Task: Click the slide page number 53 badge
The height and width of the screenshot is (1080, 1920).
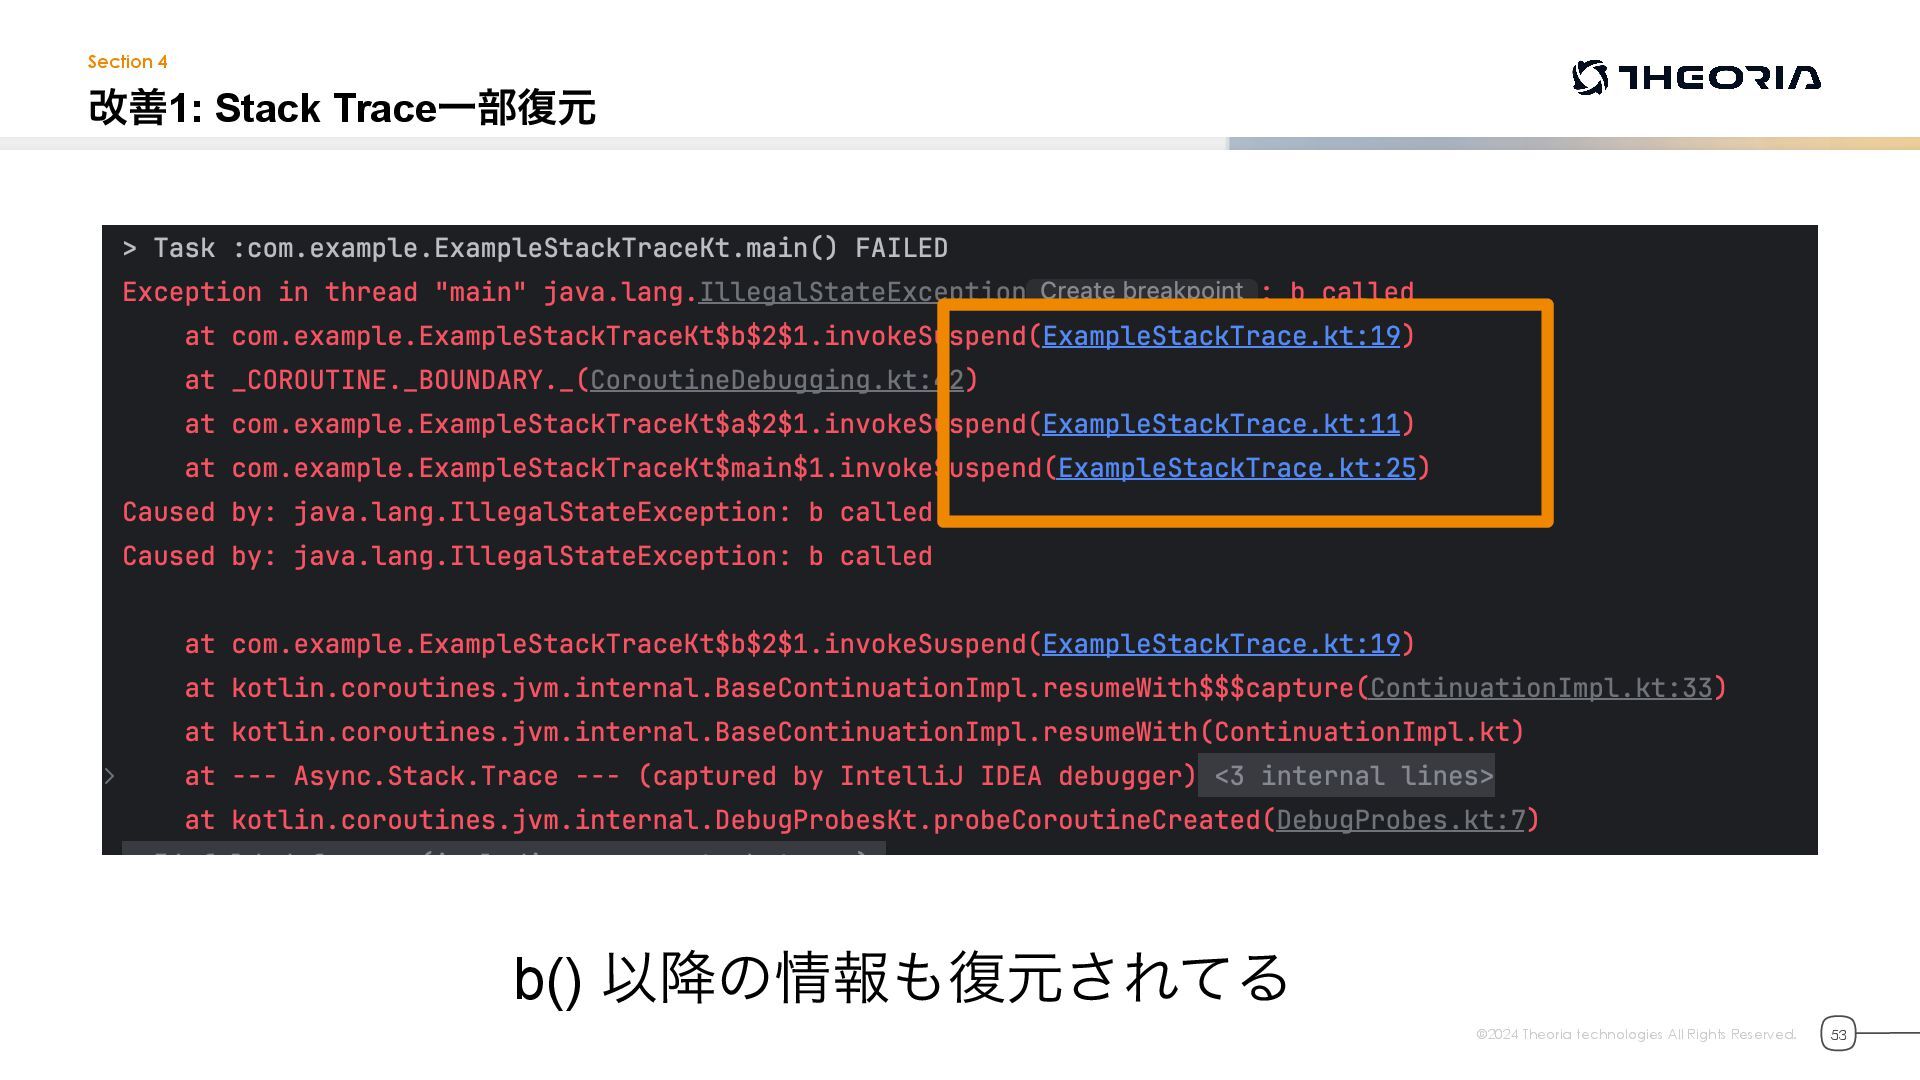Action: tap(1837, 1034)
